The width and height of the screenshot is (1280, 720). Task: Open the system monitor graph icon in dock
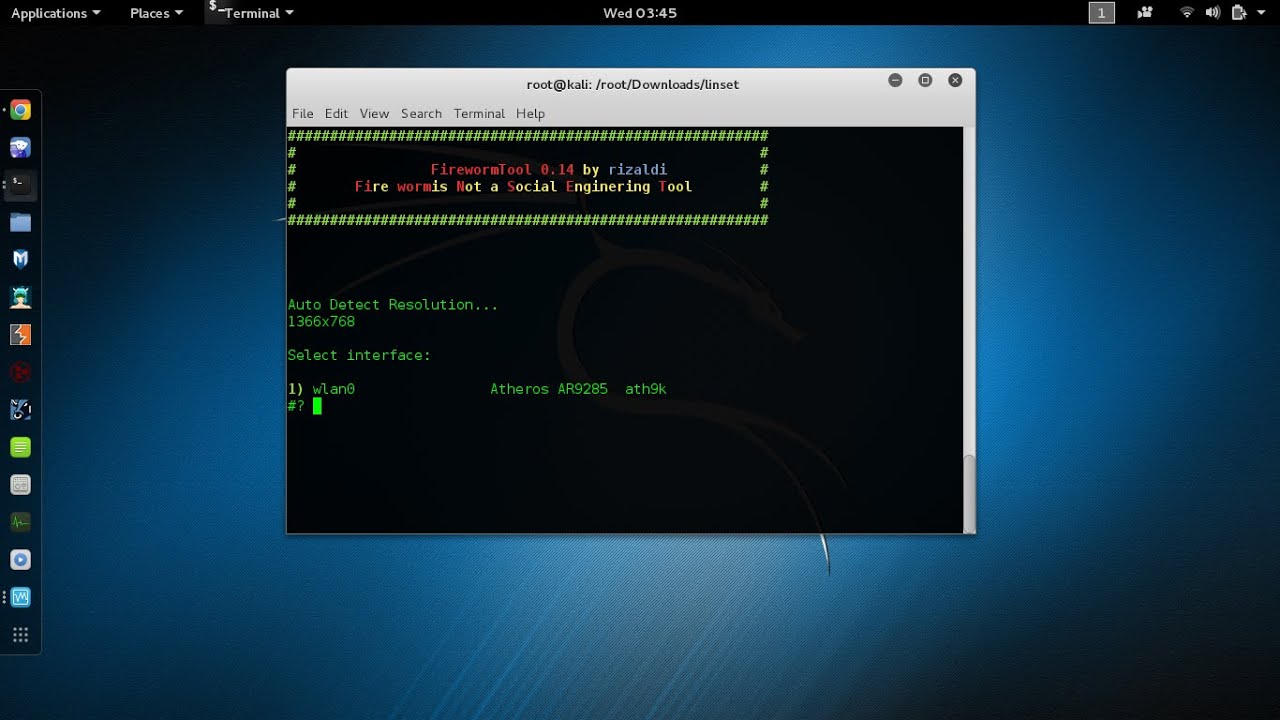[20, 522]
